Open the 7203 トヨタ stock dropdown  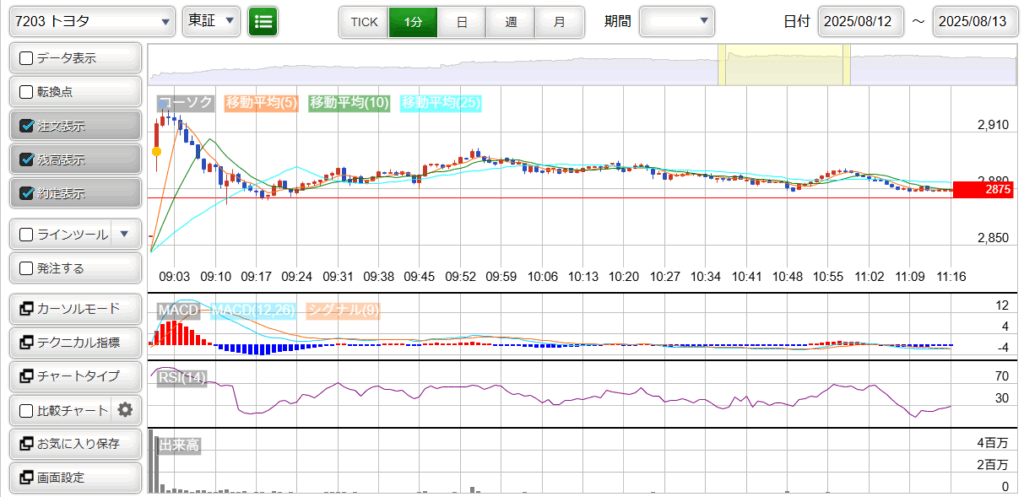92,22
